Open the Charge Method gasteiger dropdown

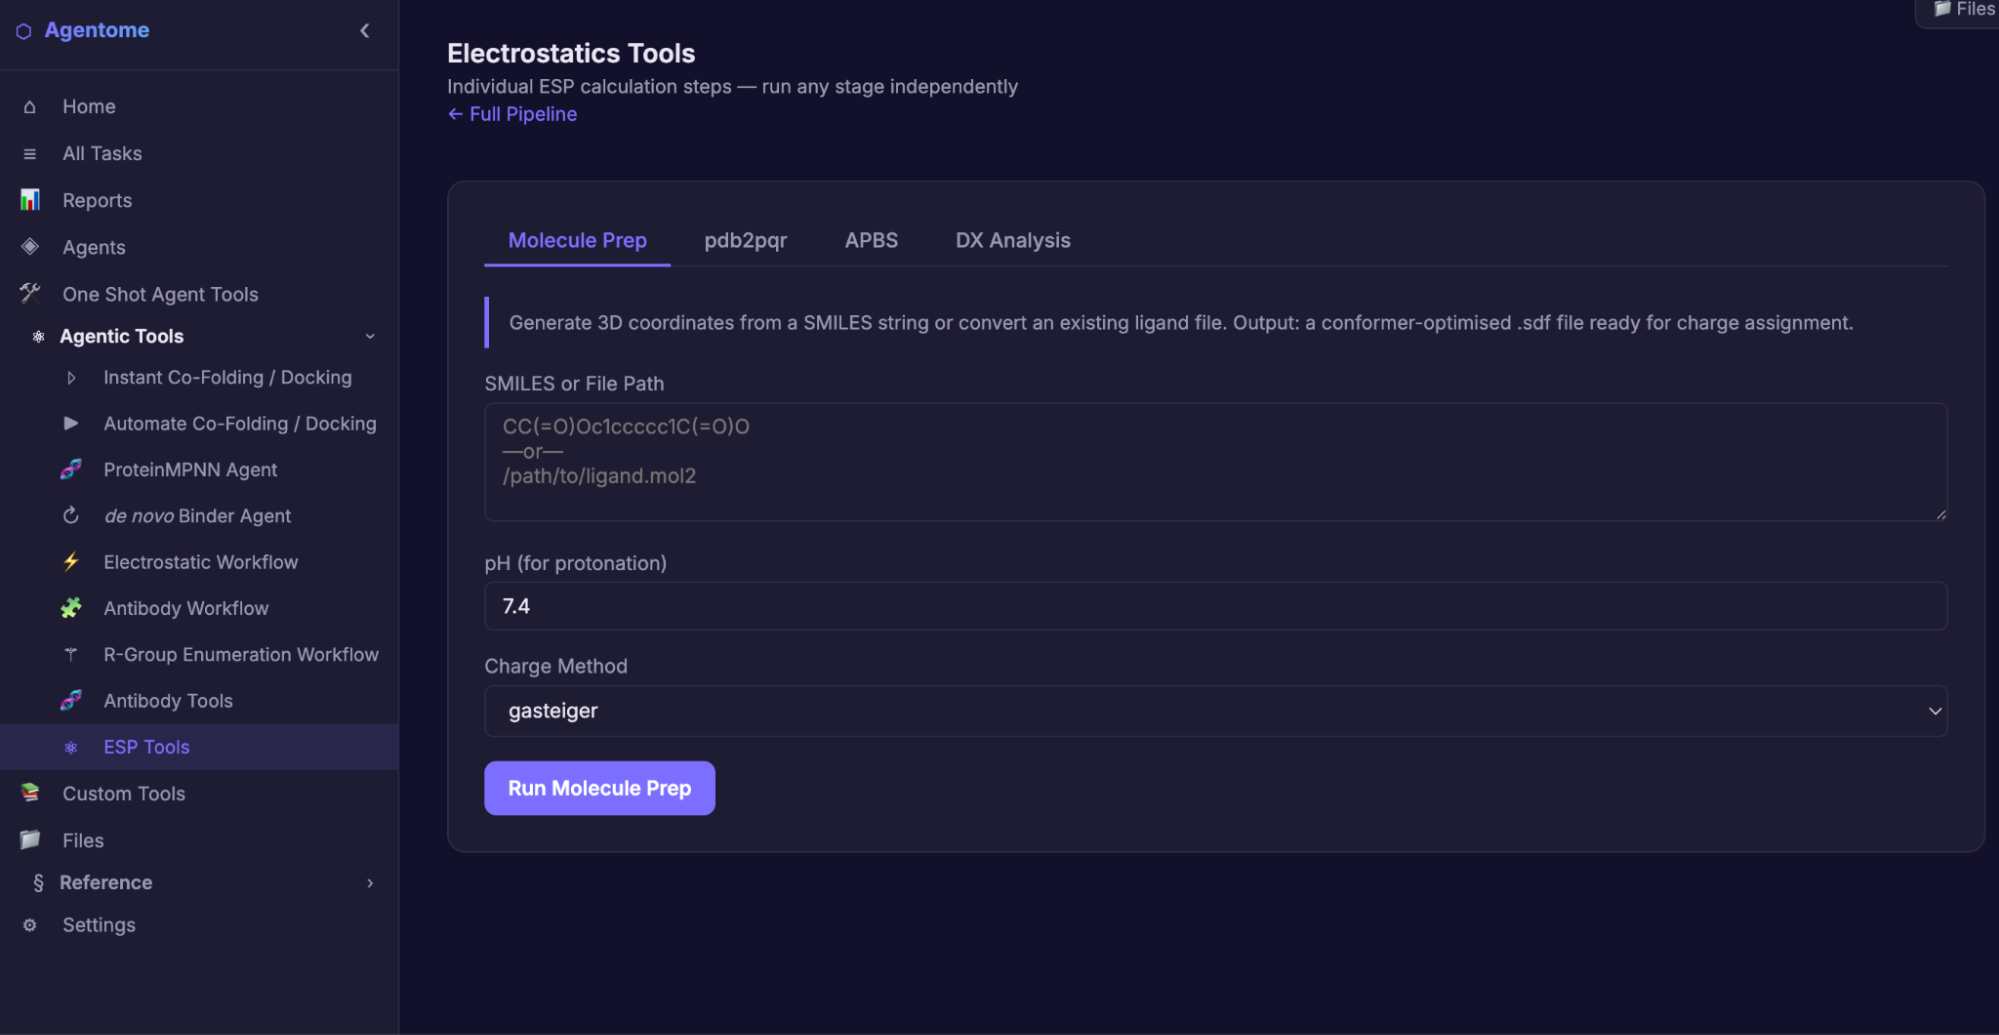click(1215, 711)
